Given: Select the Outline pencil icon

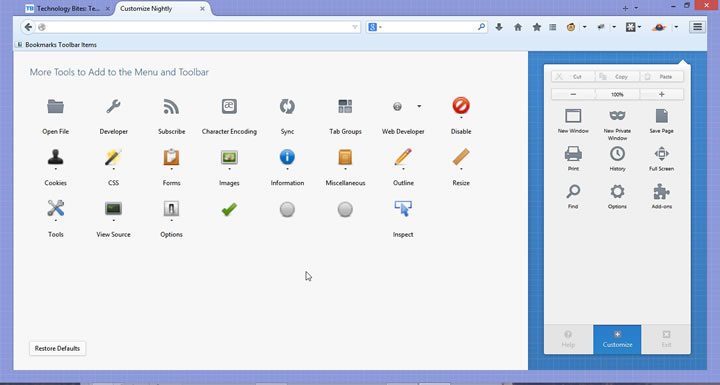Looking at the screenshot, I should click(403, 157).
